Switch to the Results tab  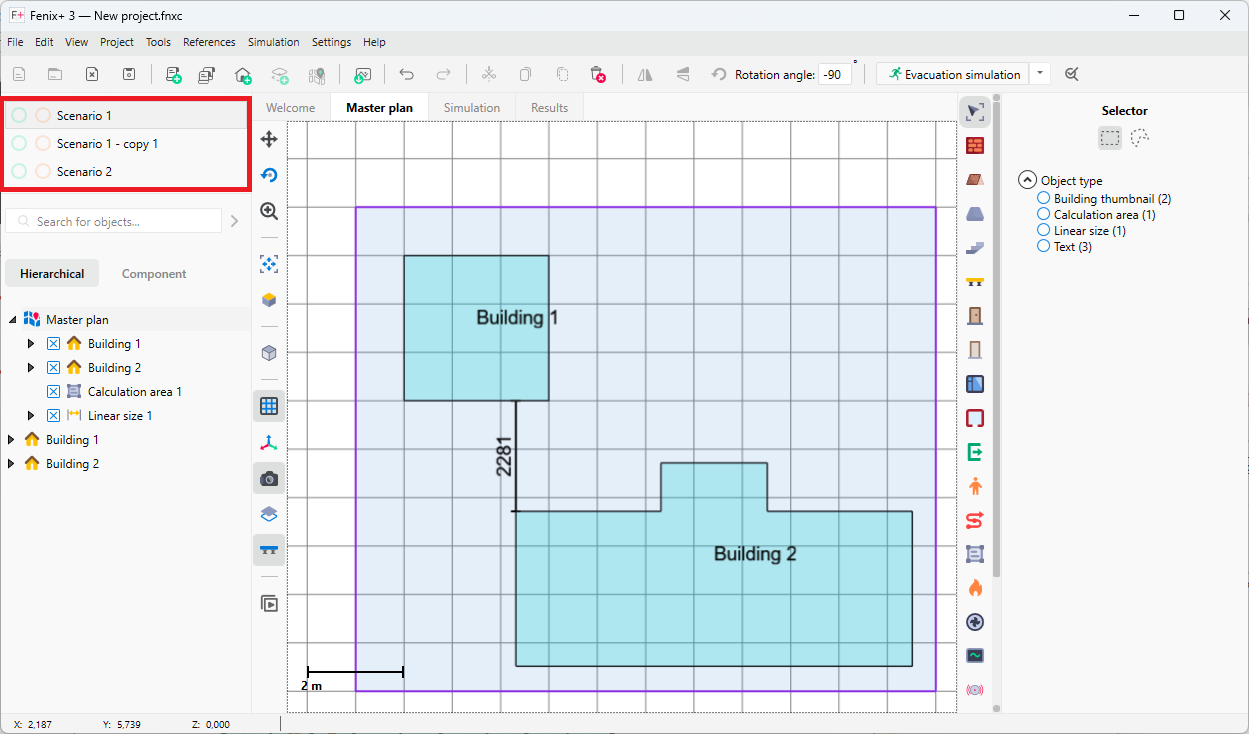(549, 108)
